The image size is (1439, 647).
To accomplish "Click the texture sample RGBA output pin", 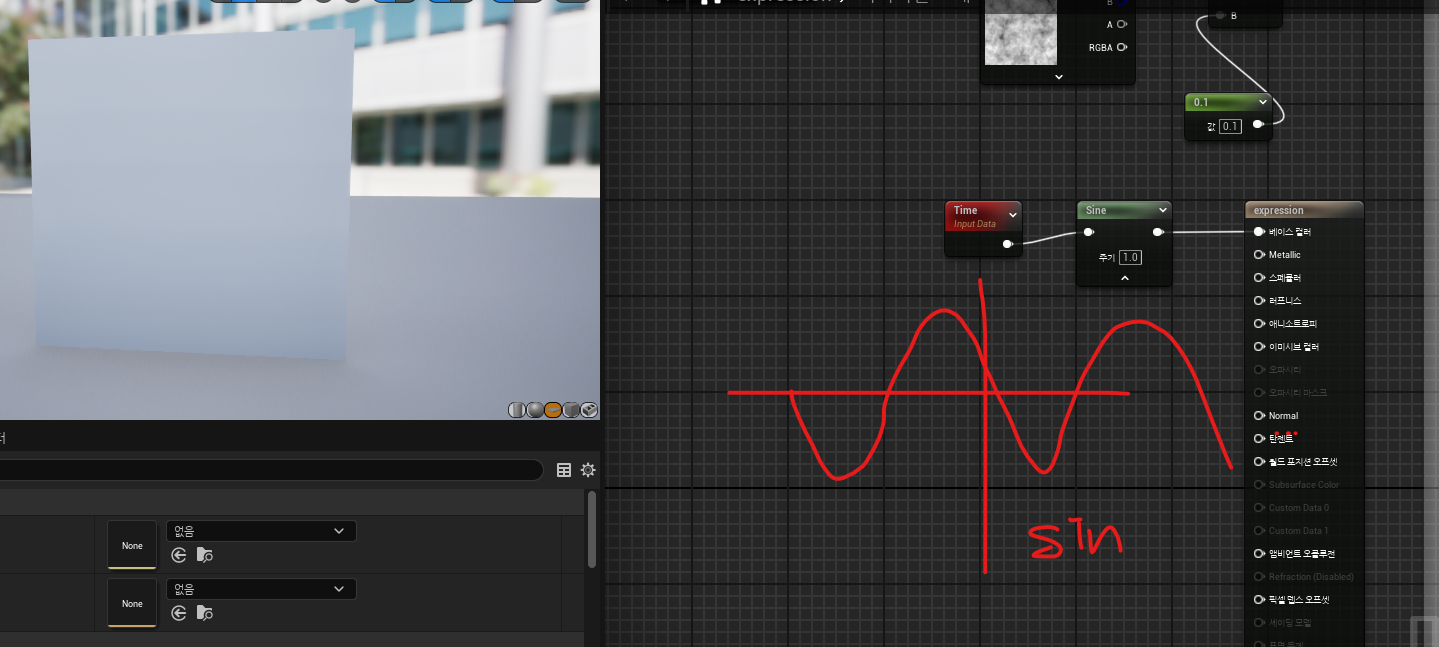I will click(1122, 47).
